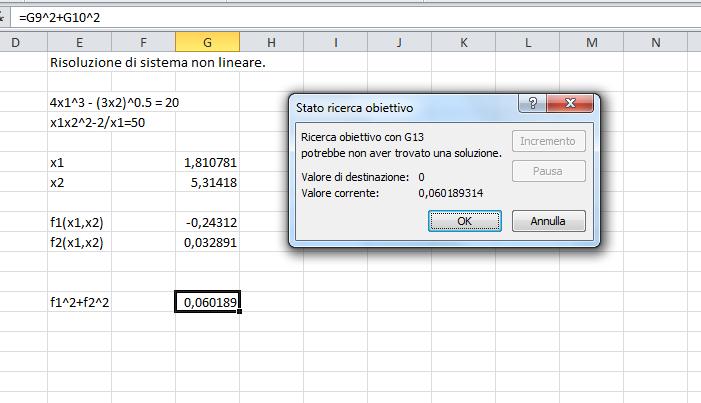Open help with the question mark icon
This screenshot has width=701, height=403.
pyautogui.click(x=532, y=105)
